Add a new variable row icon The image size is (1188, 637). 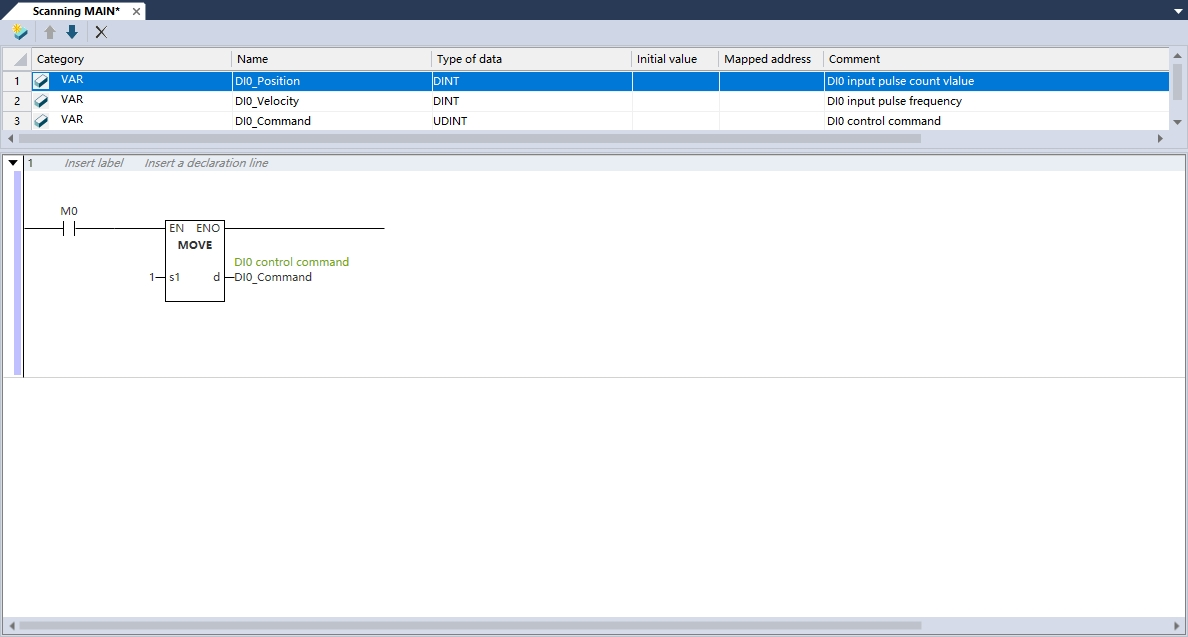[x=20, y=33]
